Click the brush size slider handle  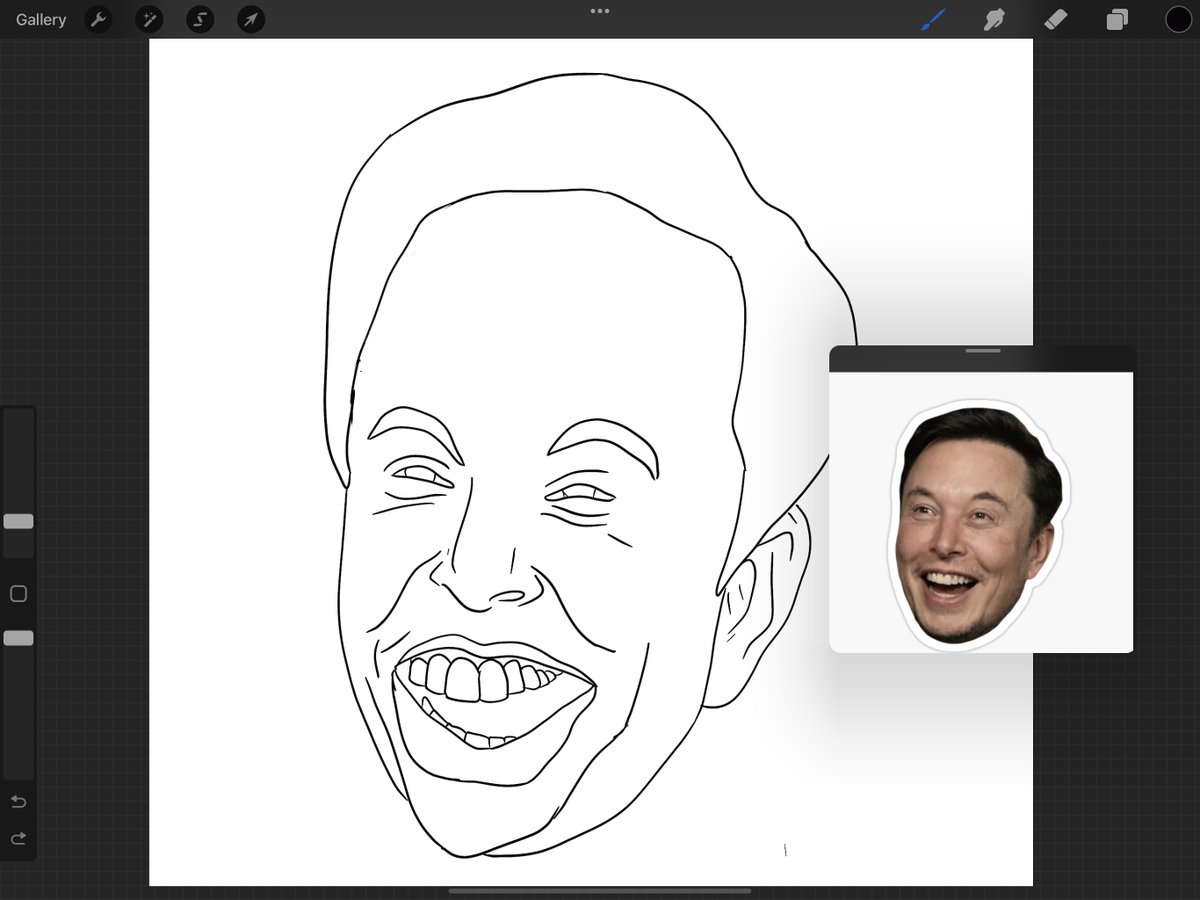tap(18, 522)
